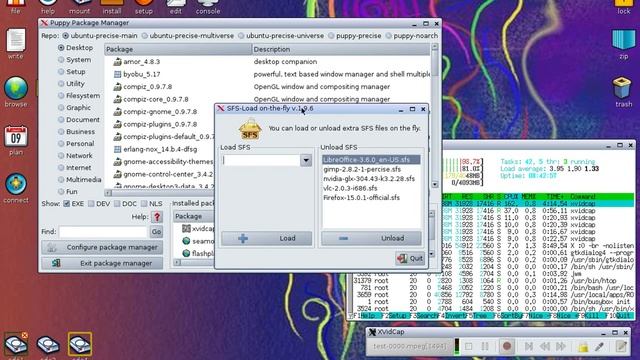Choose the Graphic category

point(75,108)
